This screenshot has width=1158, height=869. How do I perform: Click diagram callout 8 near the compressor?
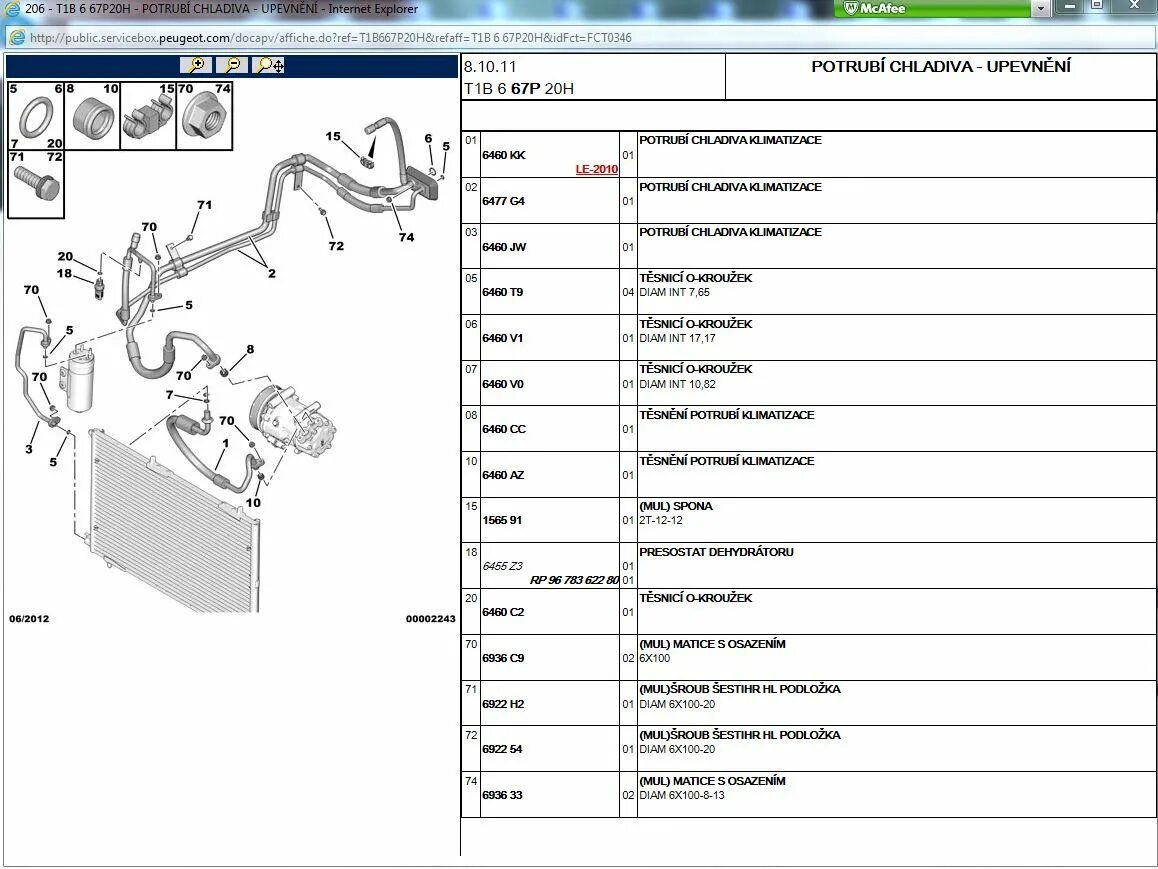click(x=250, y=349)
